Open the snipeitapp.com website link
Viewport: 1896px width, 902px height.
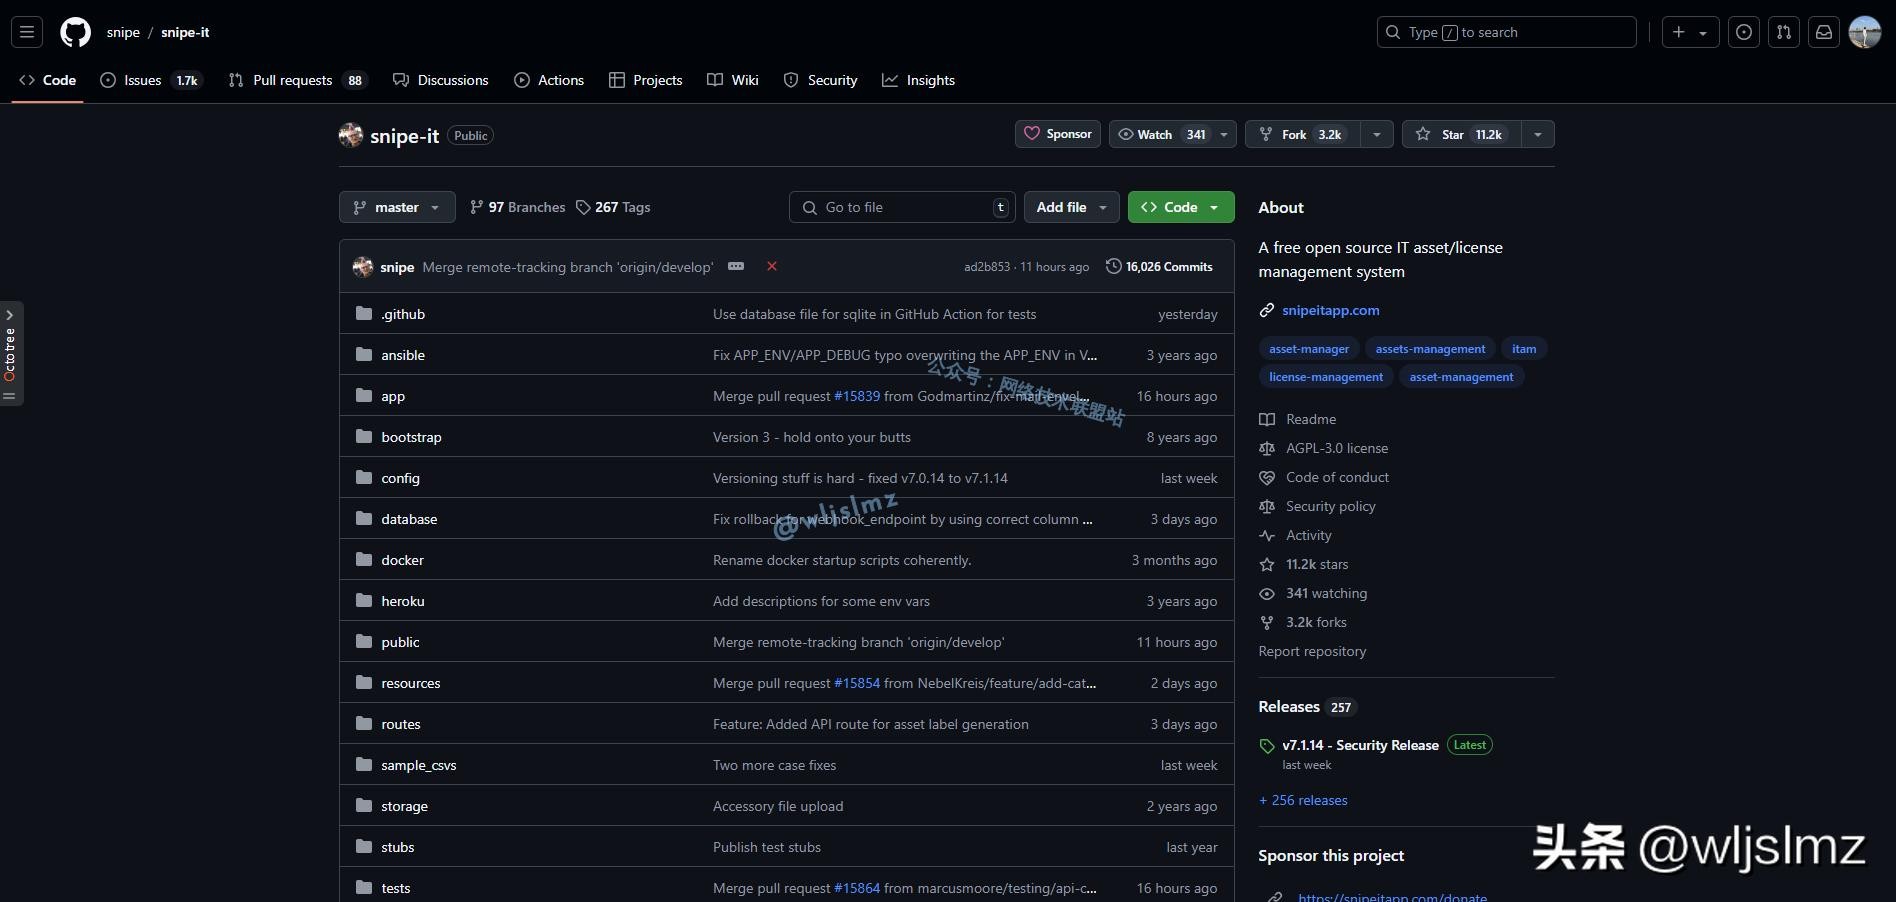click(x=1330, y=310)
